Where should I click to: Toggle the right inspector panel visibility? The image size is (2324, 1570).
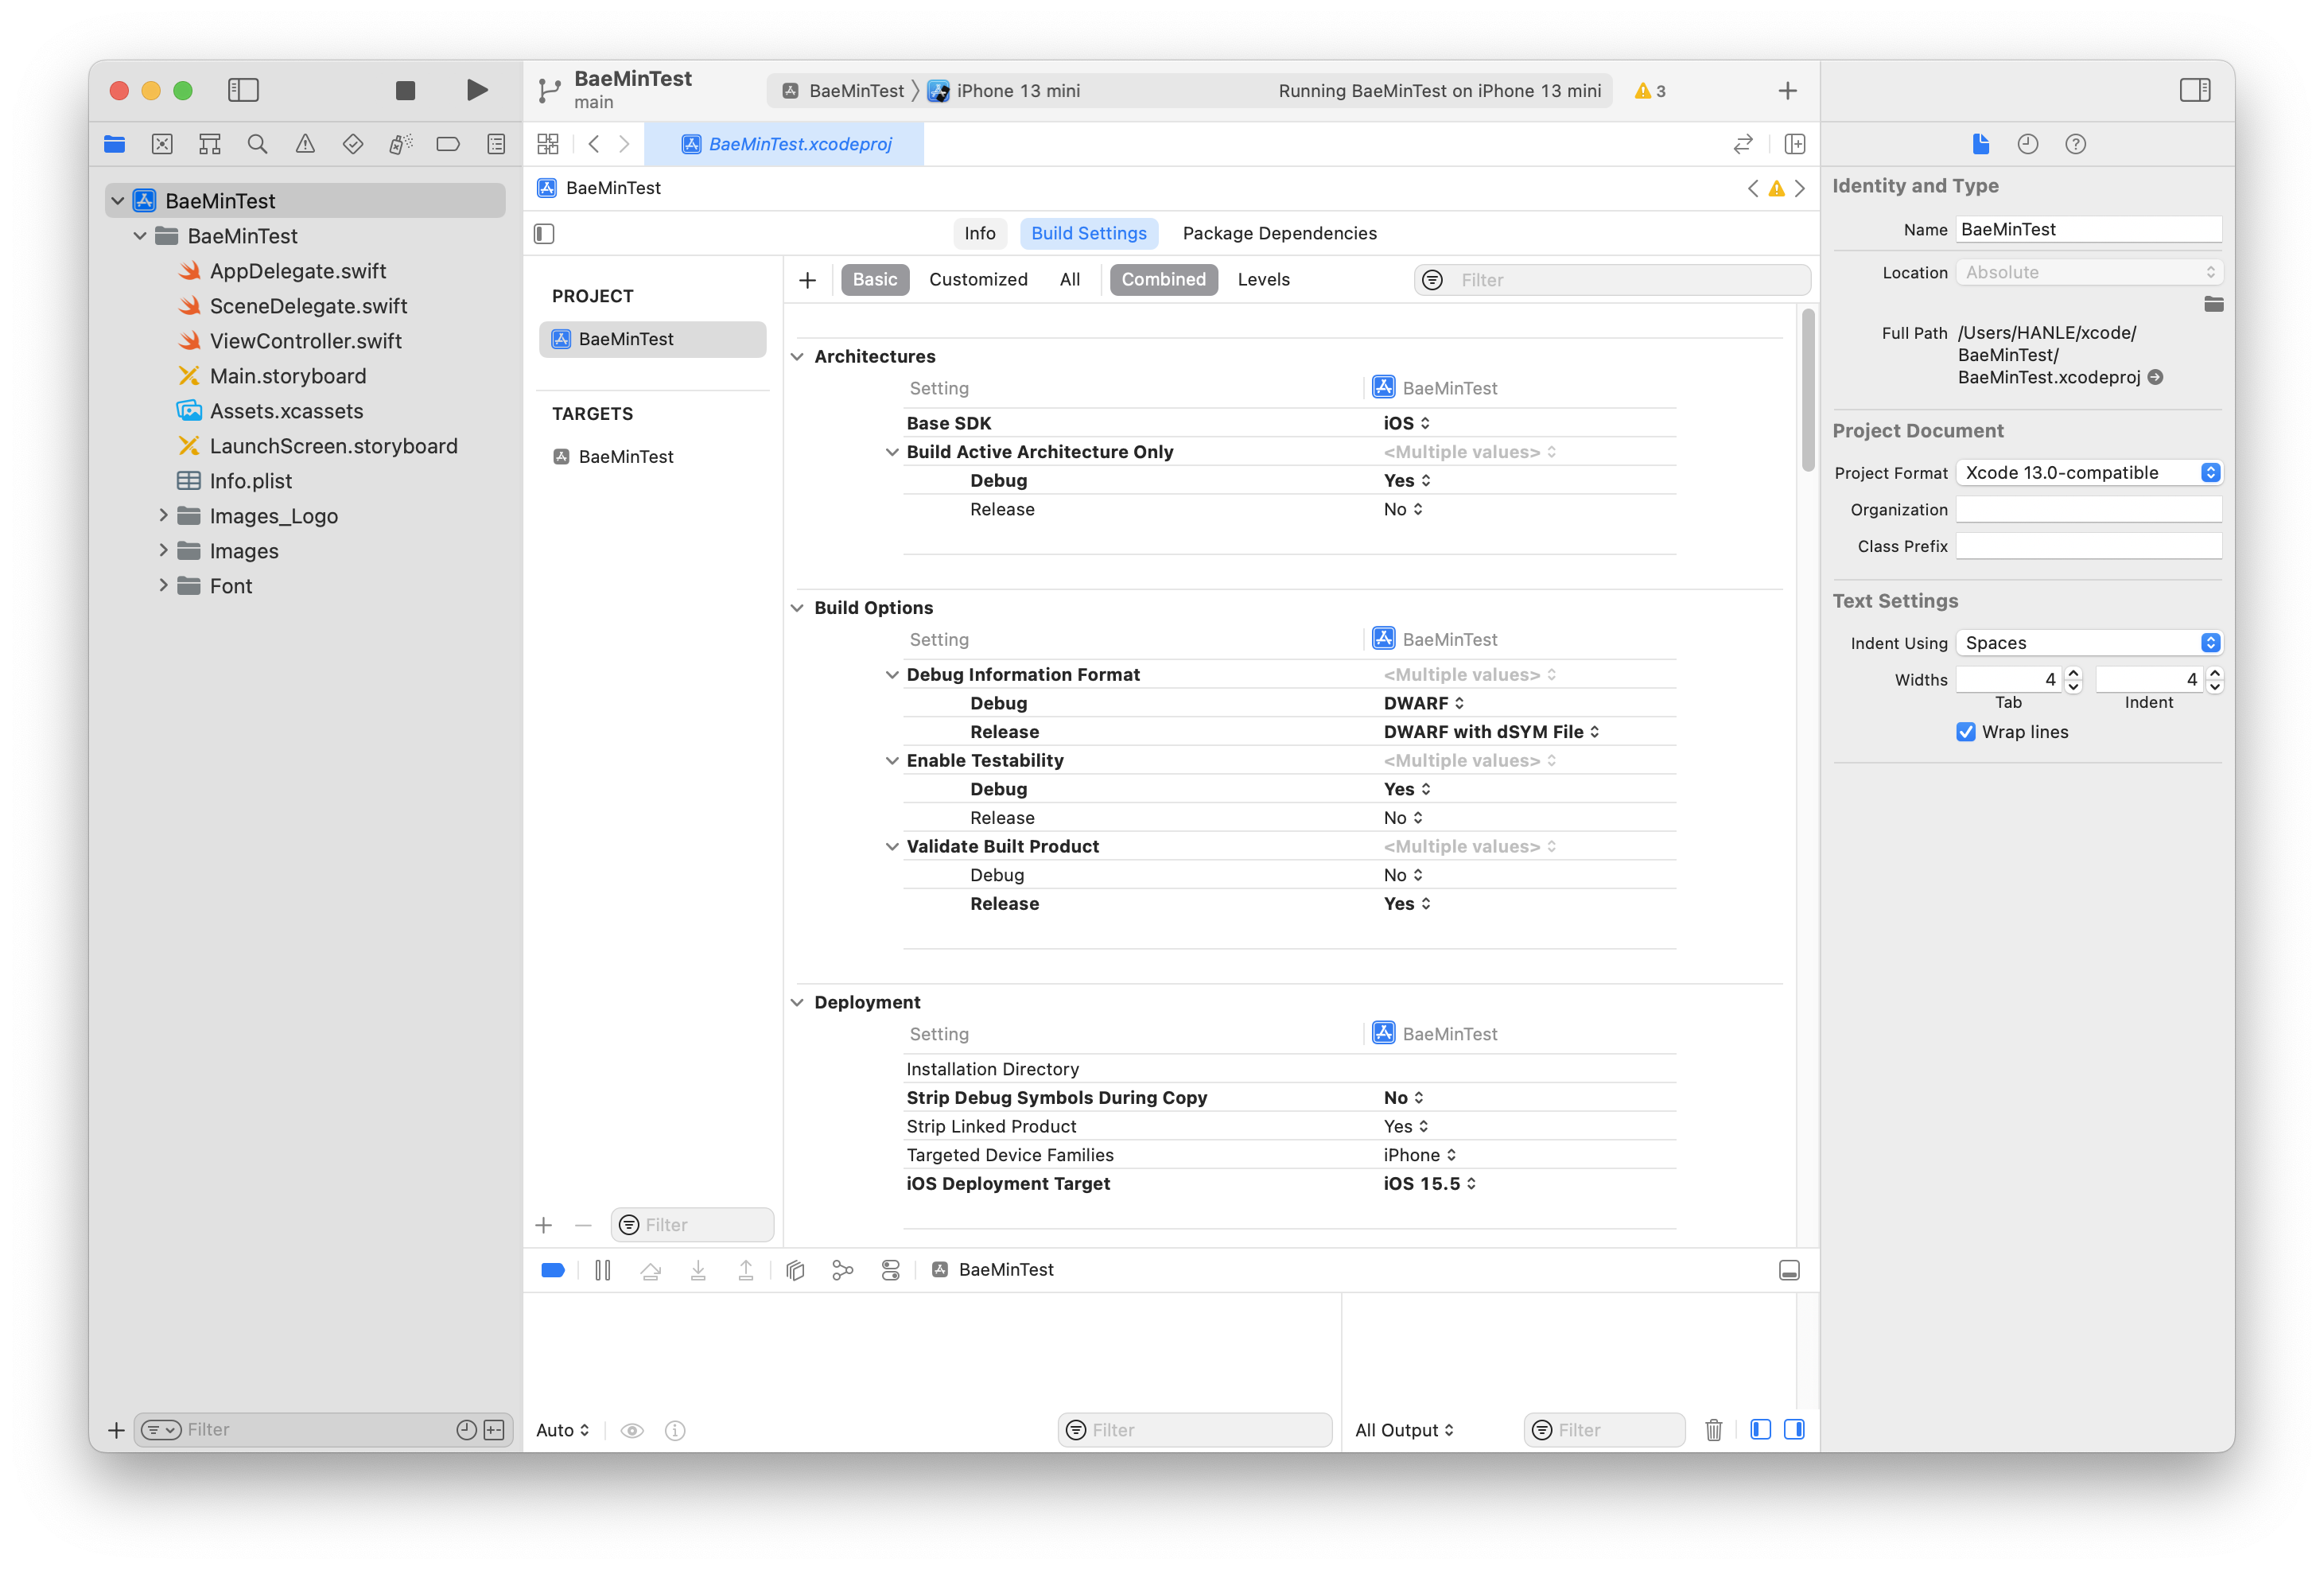click(x=2194, y=90)
